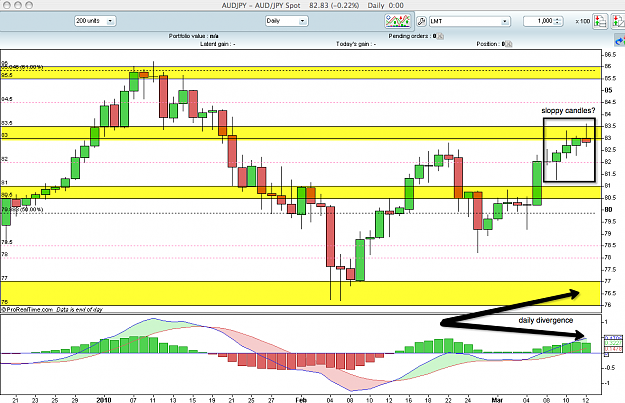Increase quantity with stepper up arrow
Viewport: 625px width, 403px height.
tap(558, 19)
